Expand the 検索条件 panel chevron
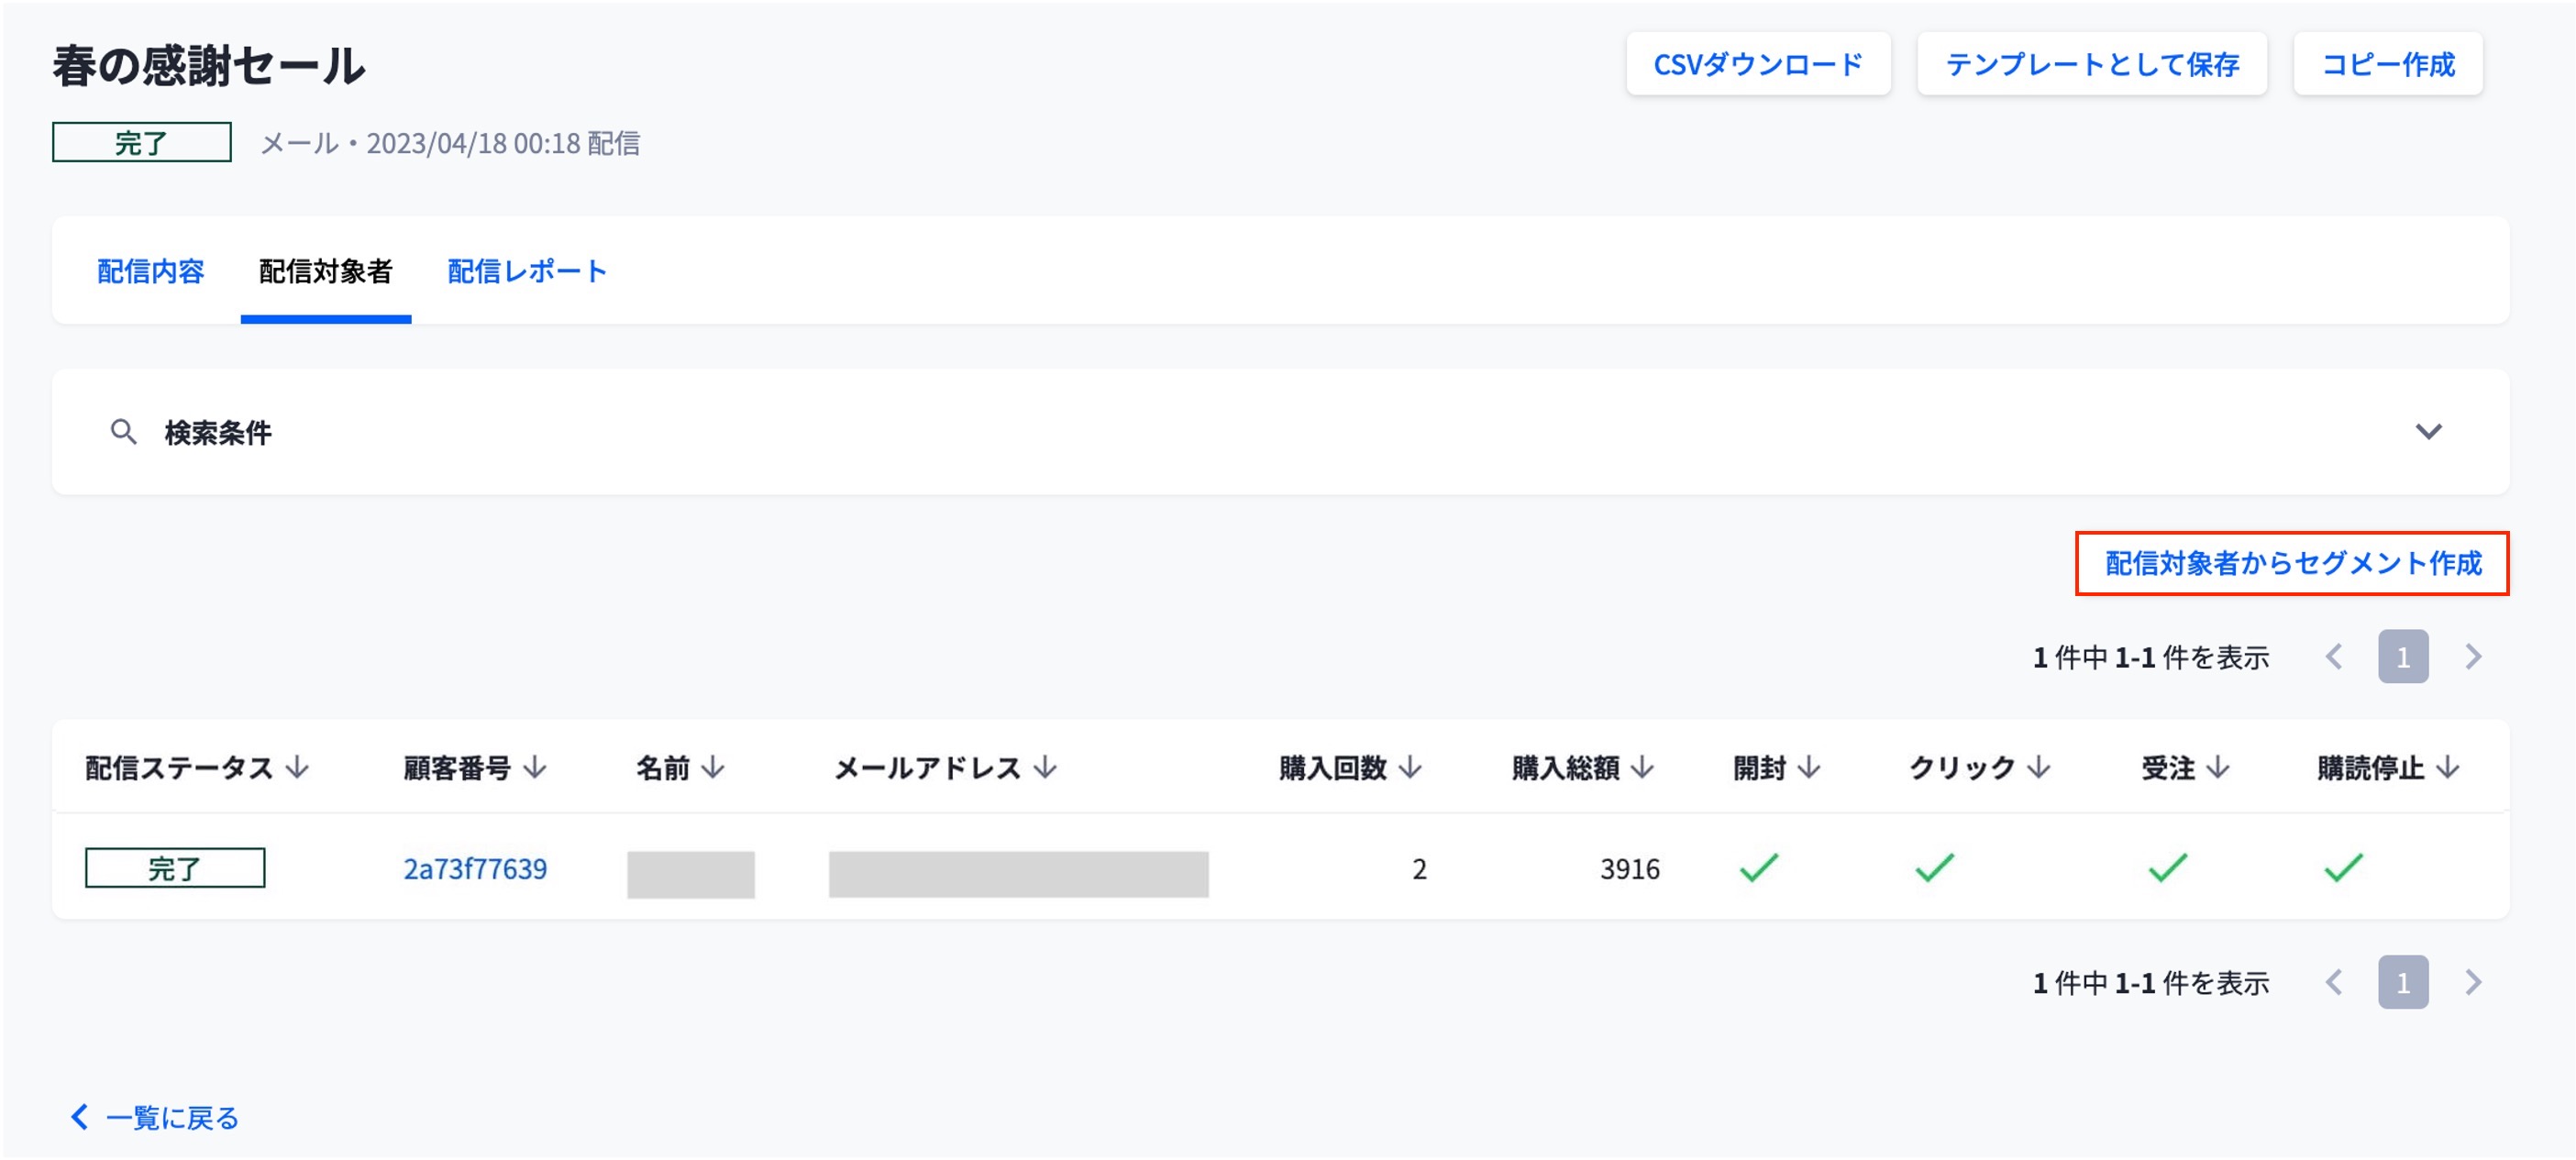 [2428, 432]
